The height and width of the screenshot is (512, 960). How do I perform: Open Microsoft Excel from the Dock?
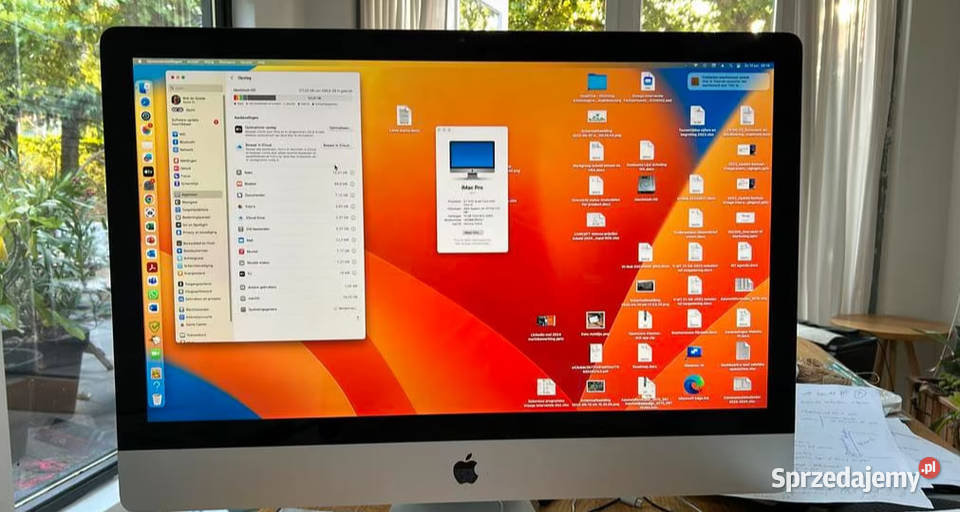point(150,226)
